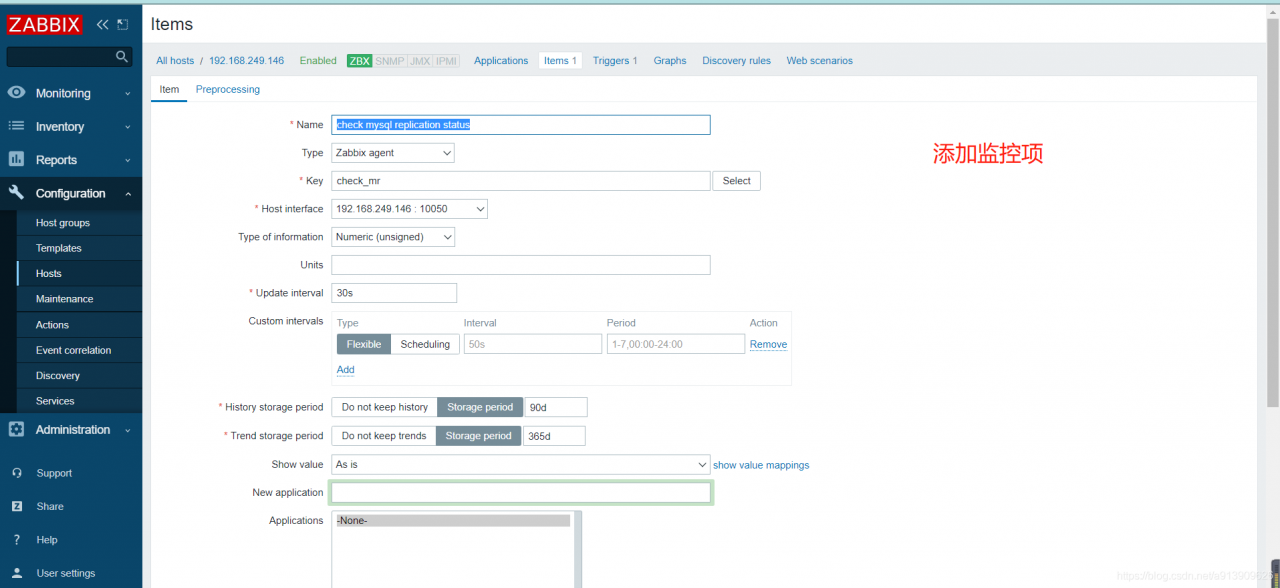Click the Configuration wrench icon
The image size is (1280, 588).
click(16, 193)
